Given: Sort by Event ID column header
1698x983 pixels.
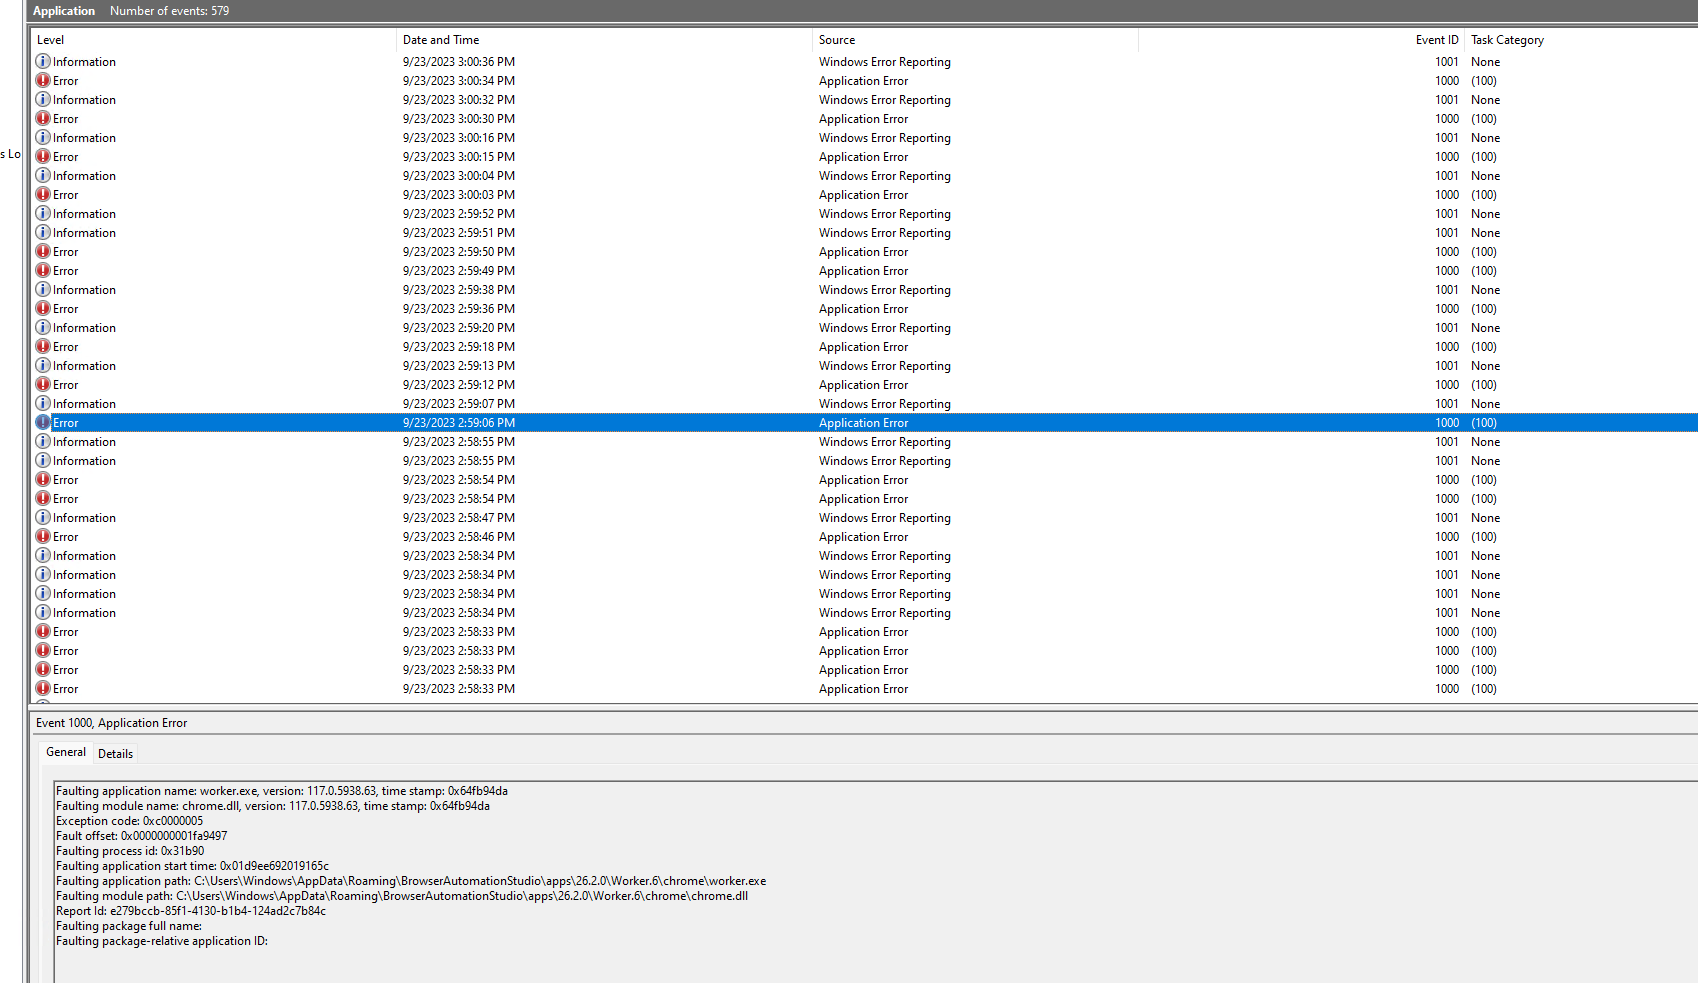Looking at the screenshot, I should [1436, 40].
